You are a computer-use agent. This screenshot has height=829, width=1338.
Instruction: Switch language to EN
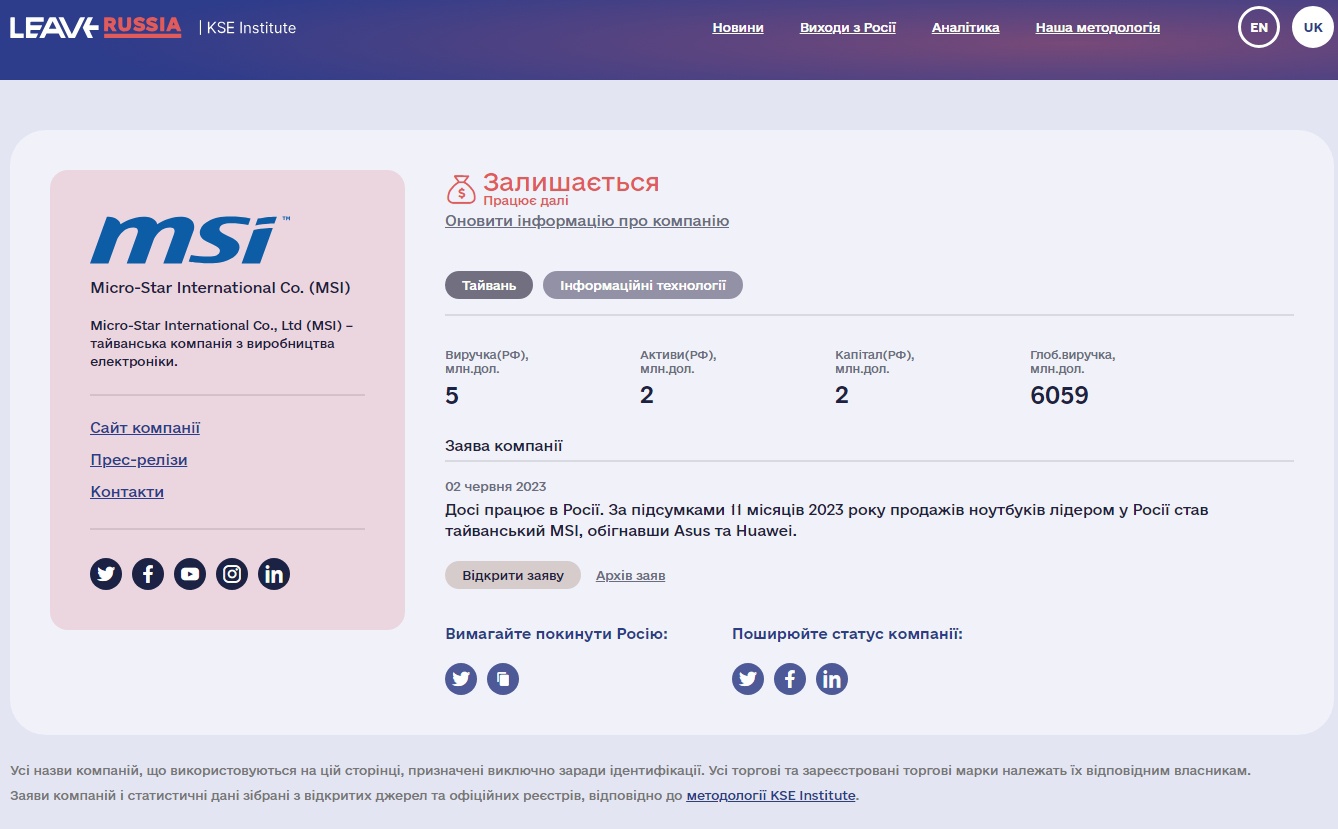point(1259,27)
